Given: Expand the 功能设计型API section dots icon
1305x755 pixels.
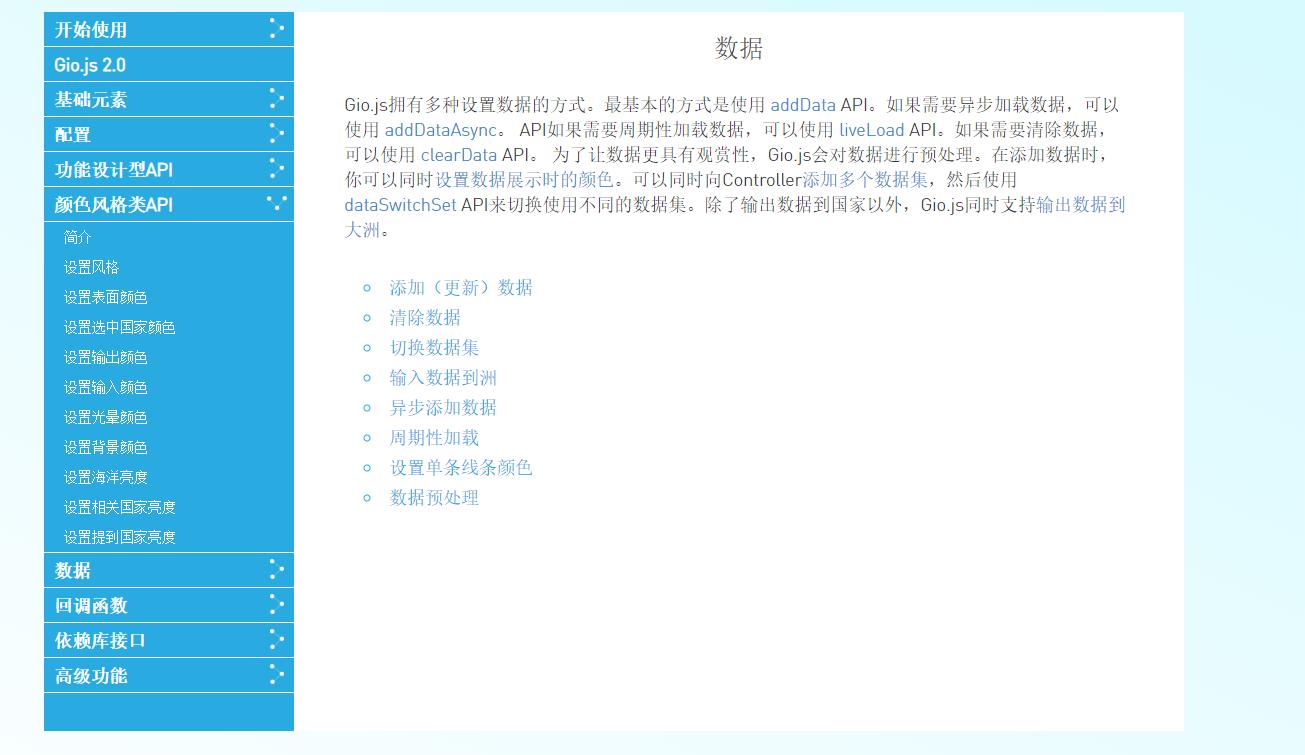Looking at the screenshot, I should [x=277, y=169].
